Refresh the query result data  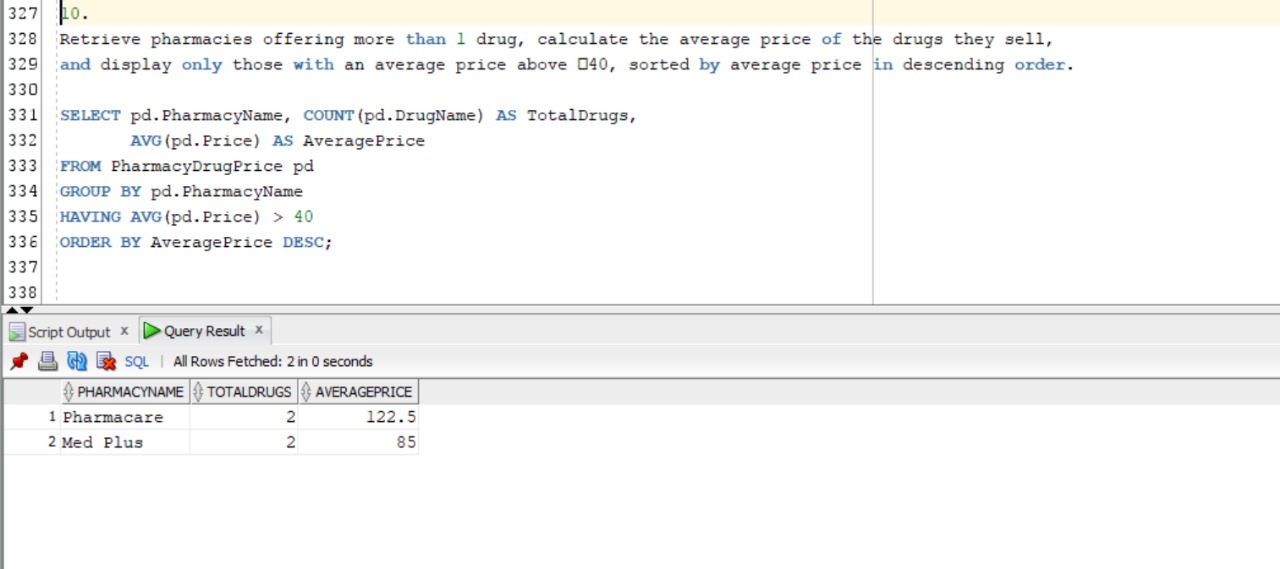(77, 361)
